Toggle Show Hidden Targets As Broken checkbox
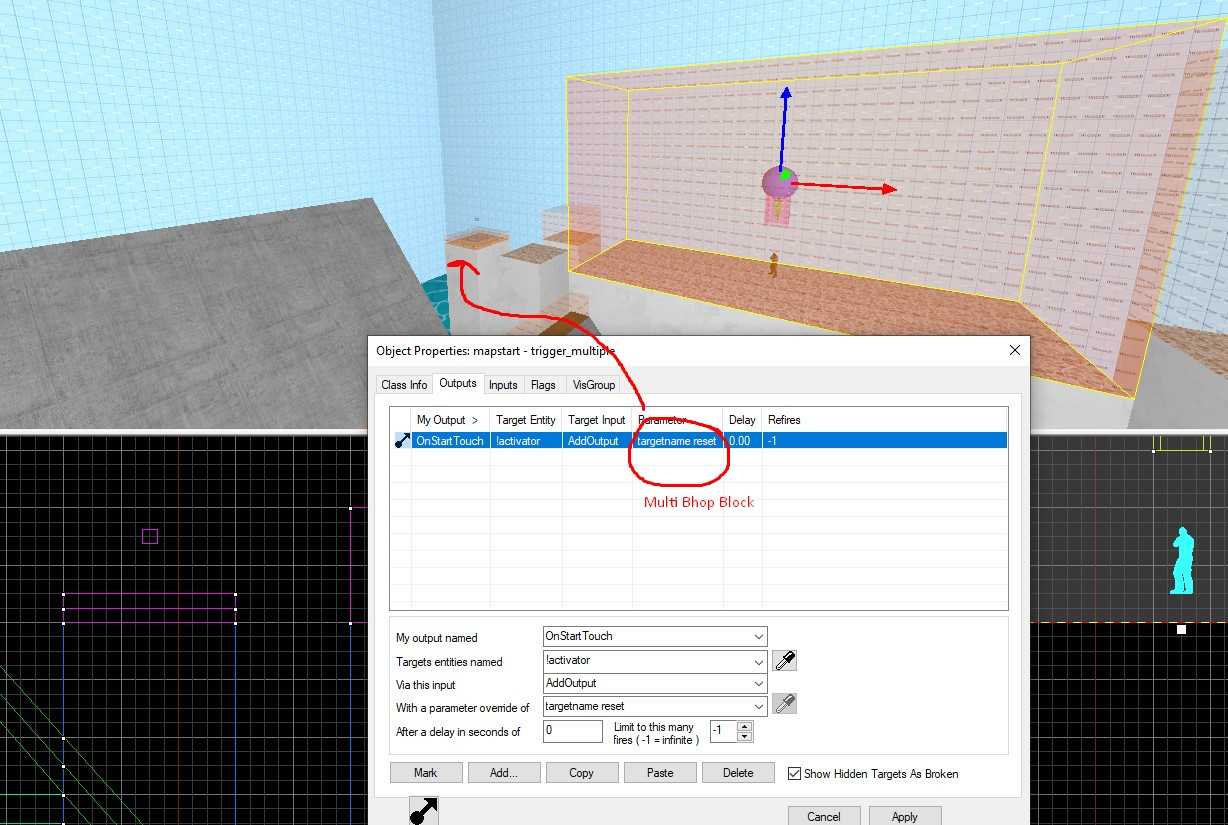Screen dimensions: 1228x825 pyautogui.click(x=794, y=773)
